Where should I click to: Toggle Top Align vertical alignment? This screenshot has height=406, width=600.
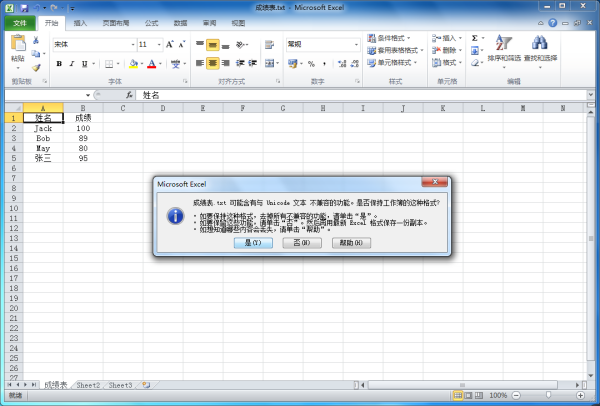coord(200,45)
